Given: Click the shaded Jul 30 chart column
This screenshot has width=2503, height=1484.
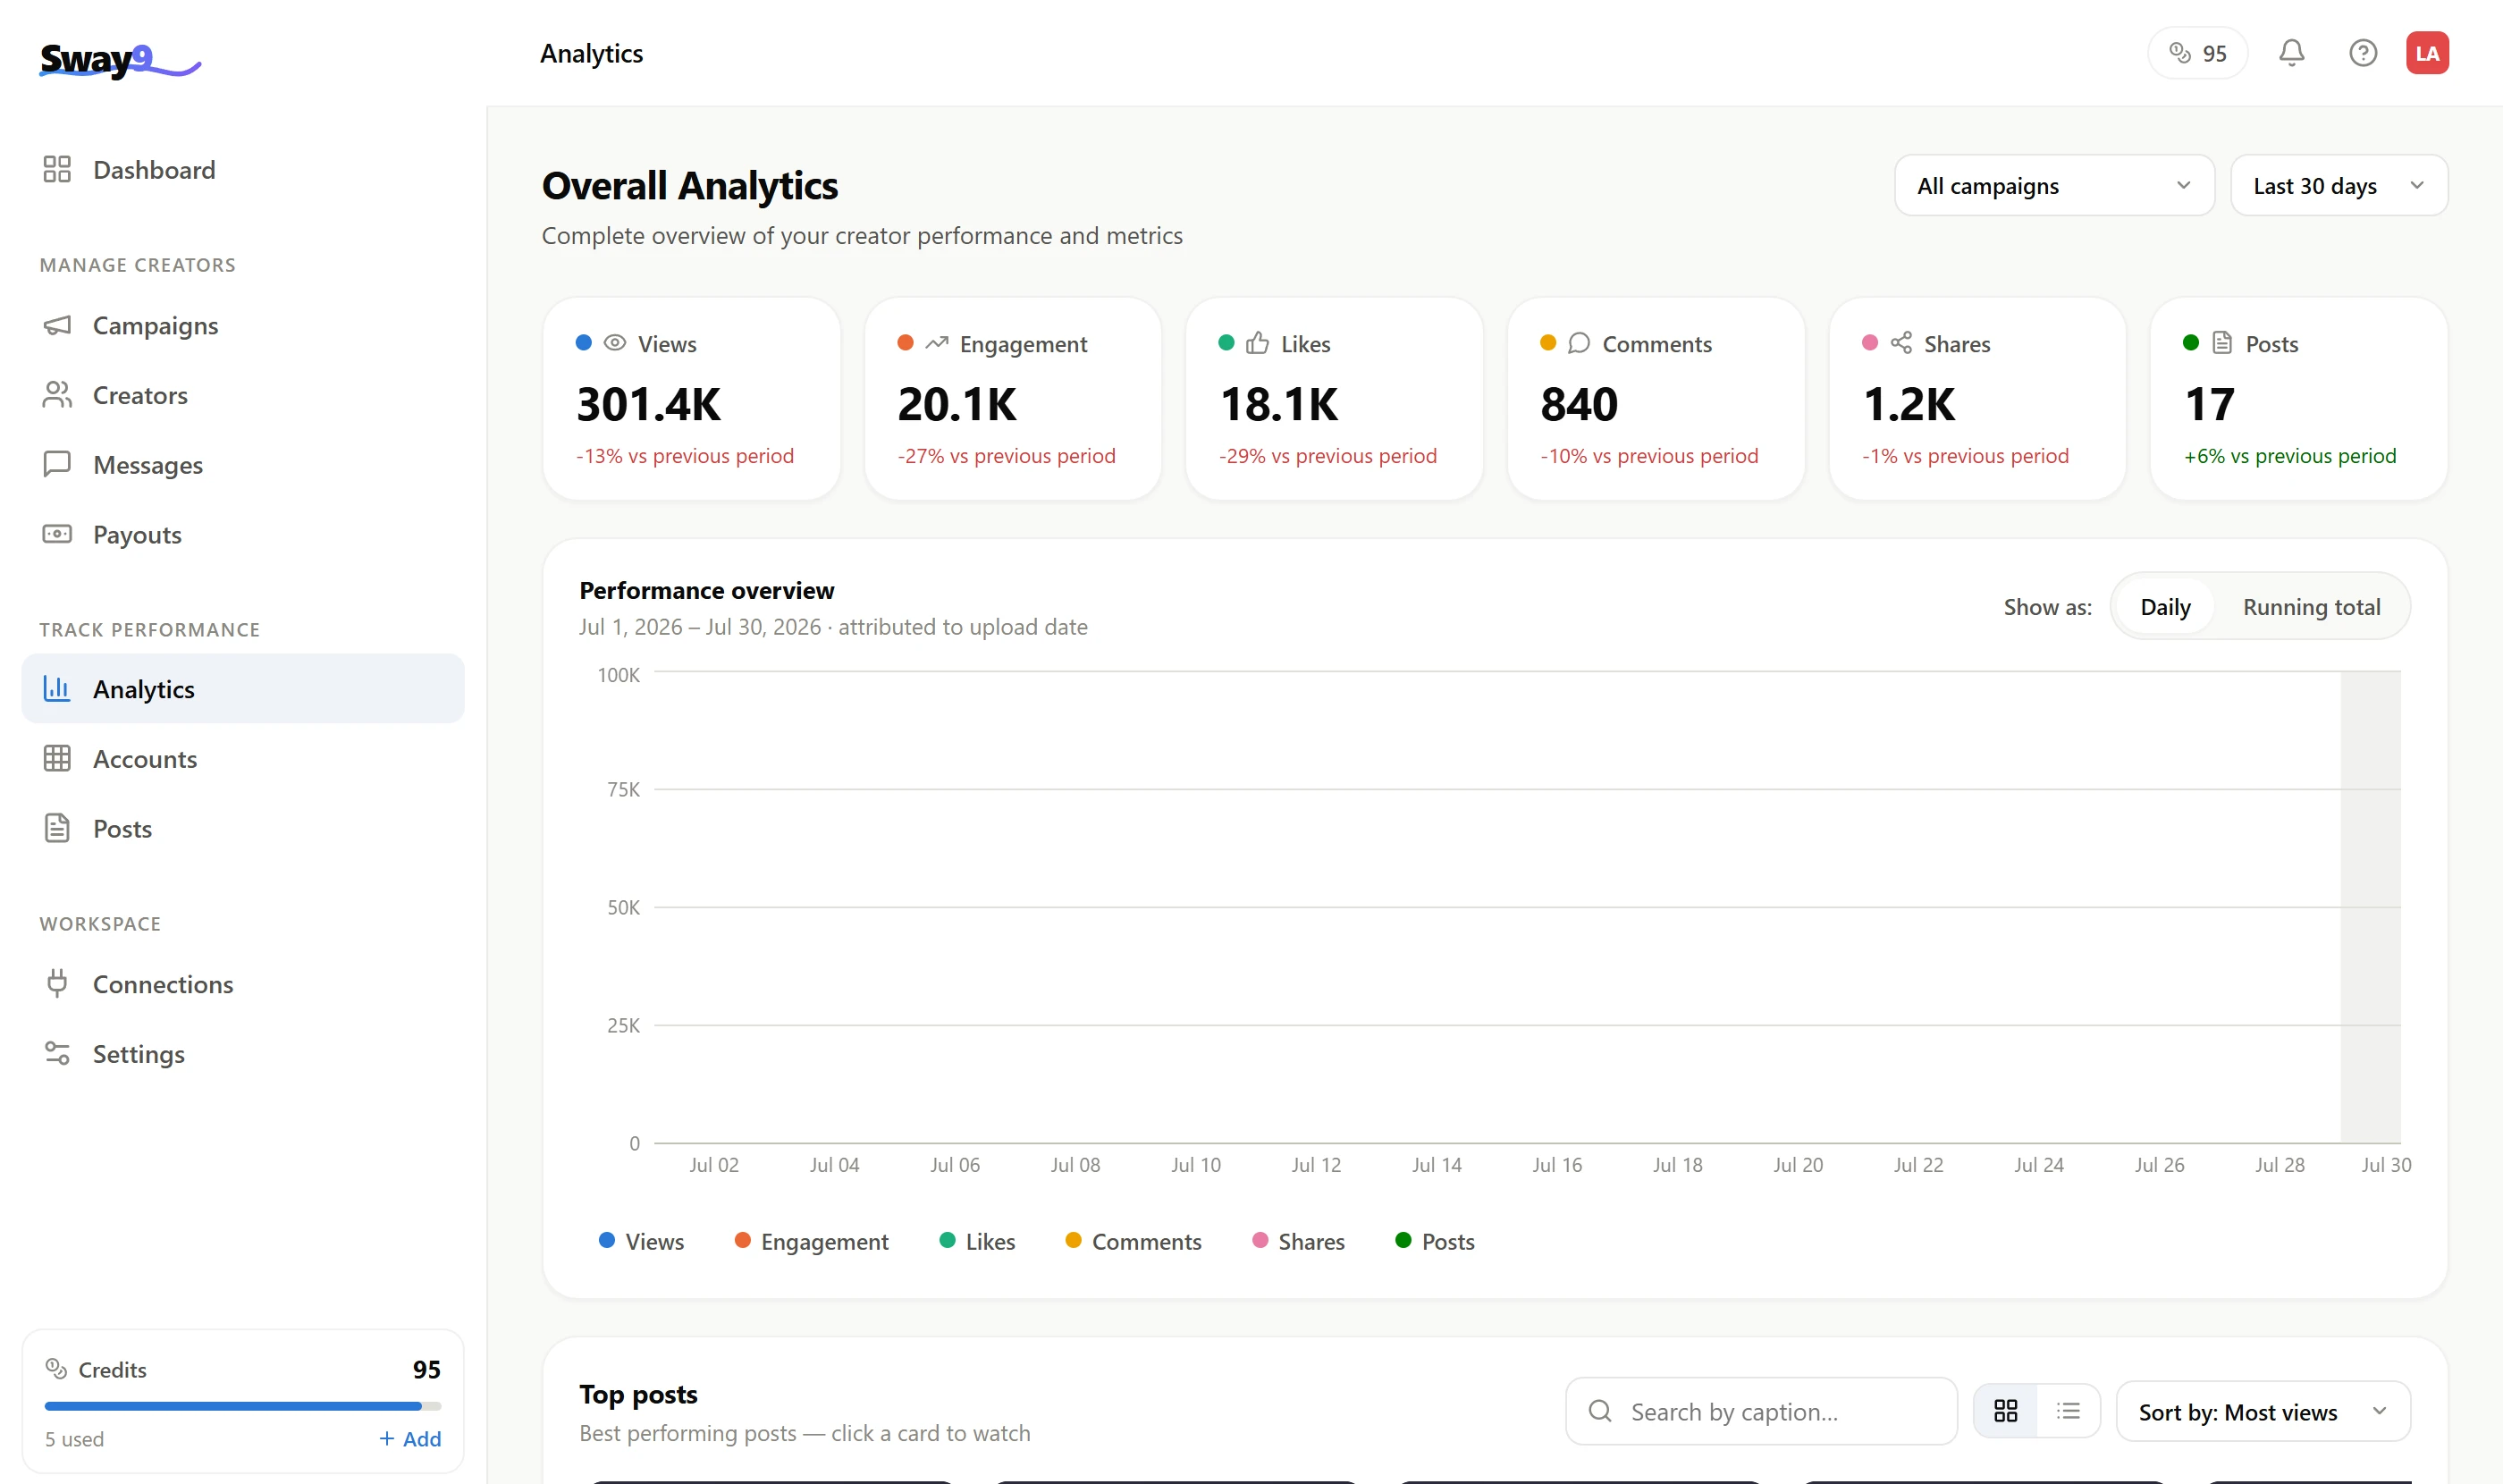Looking at the screenshot, I should 2370,907.
